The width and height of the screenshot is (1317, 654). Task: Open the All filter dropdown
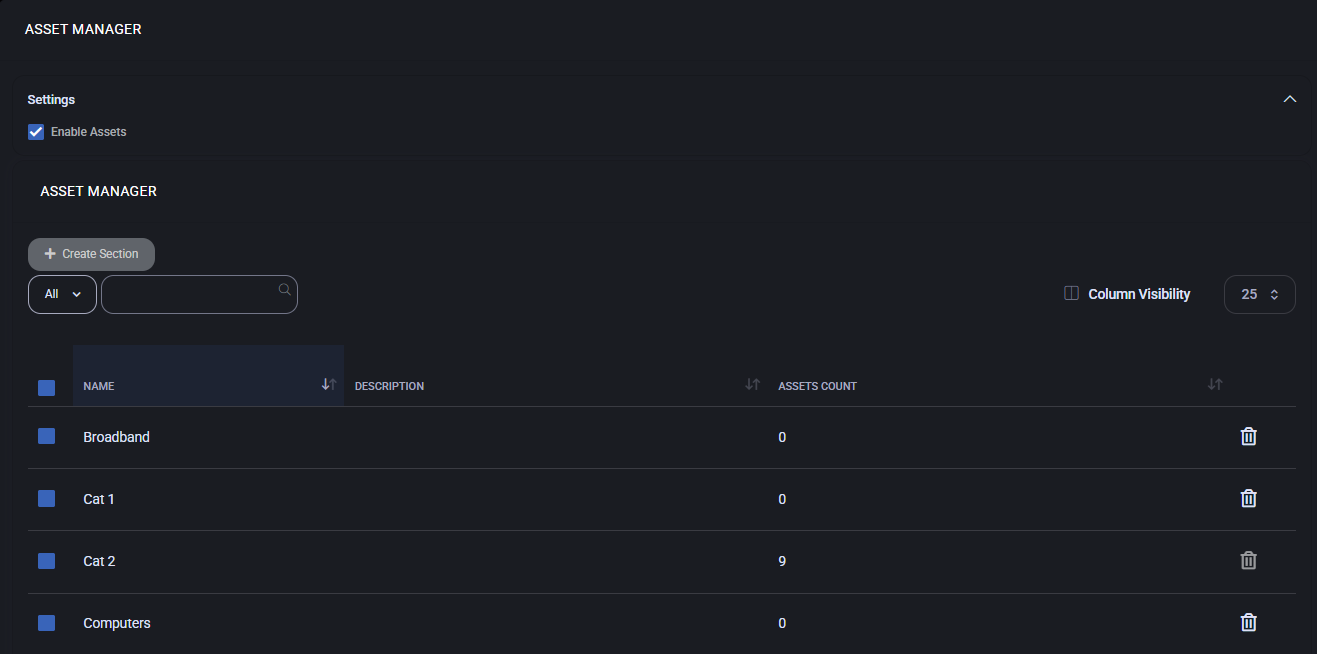[62, 294]
